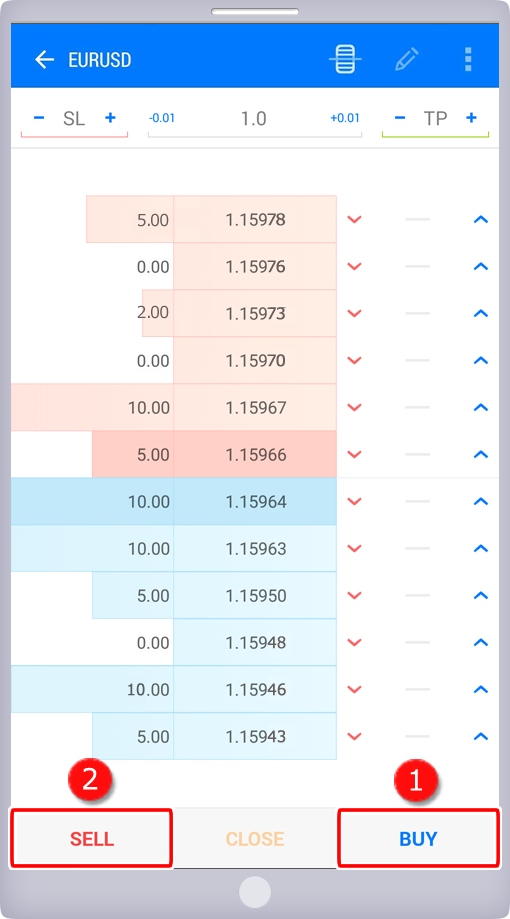Click the blue up chevron at 1.15978
This screenshot has width=510, height=919.
pos(481,219)
